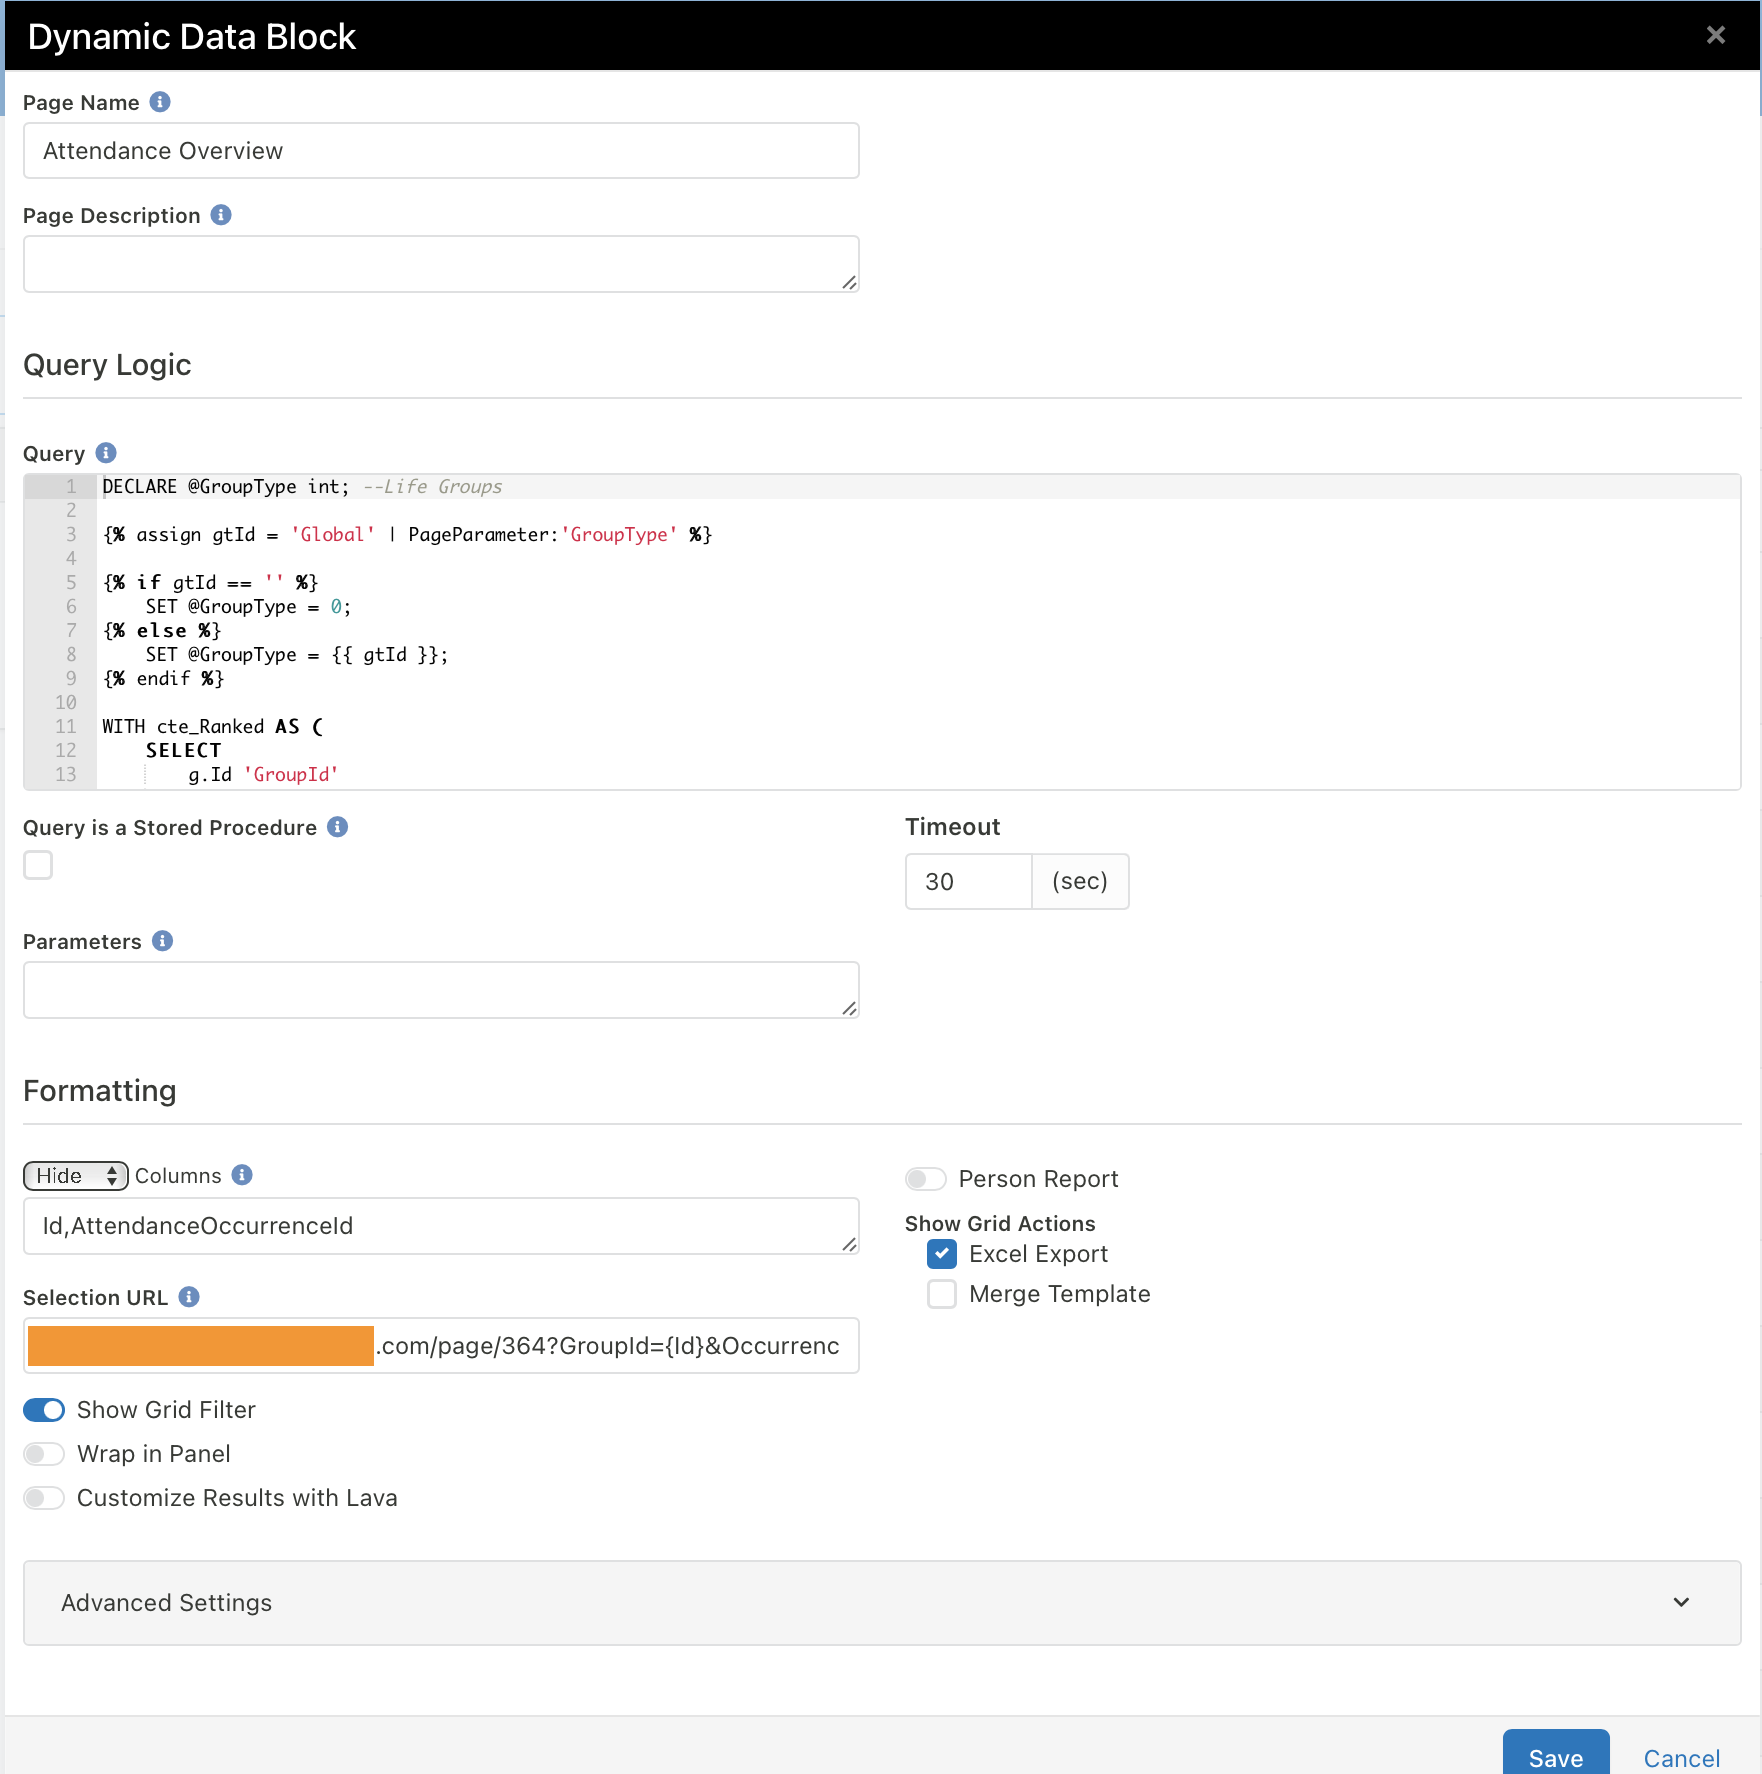Click the Selection URL input field
Viewport: 1762px width, 1774px height.
click(x=441, y=1346)
